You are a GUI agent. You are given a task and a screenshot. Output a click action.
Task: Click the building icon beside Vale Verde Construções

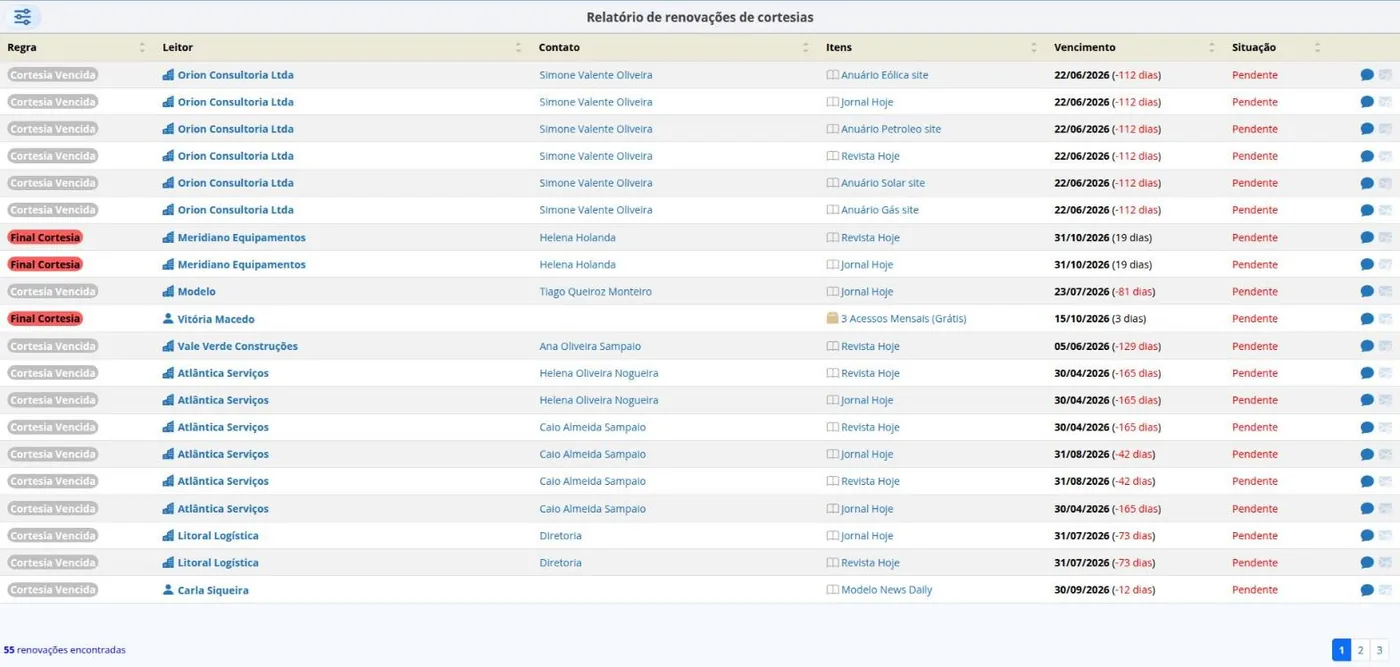coord(168,346)
